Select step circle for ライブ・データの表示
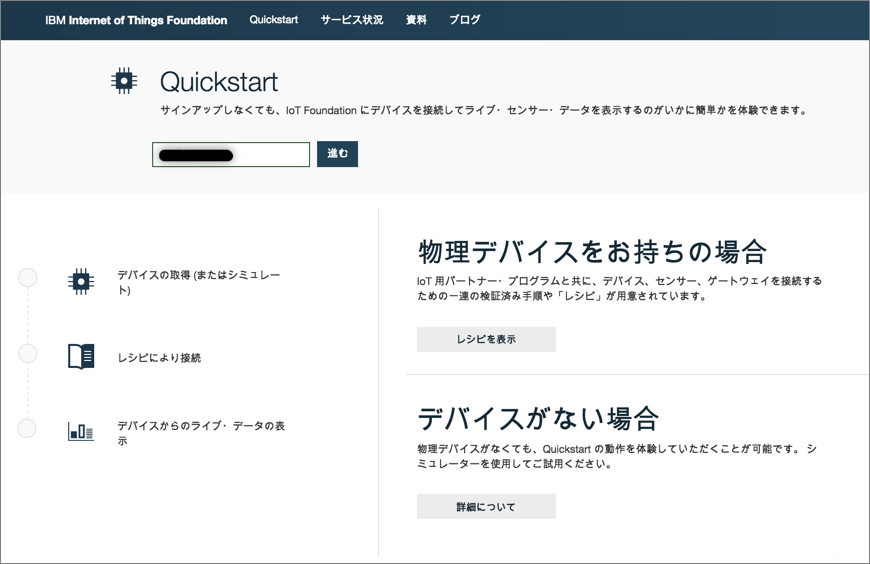This screenshot has height=564, width=870. coord(27,429)
